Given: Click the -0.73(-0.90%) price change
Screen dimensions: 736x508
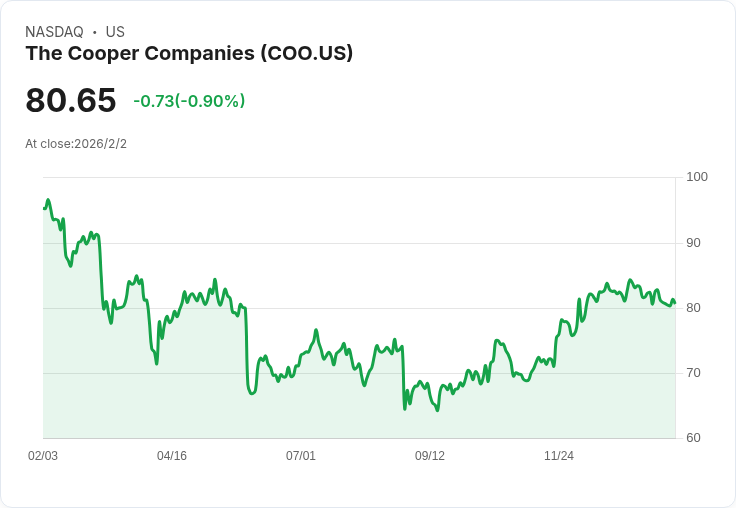Looking at the screenshot, I should coord(189,101).
